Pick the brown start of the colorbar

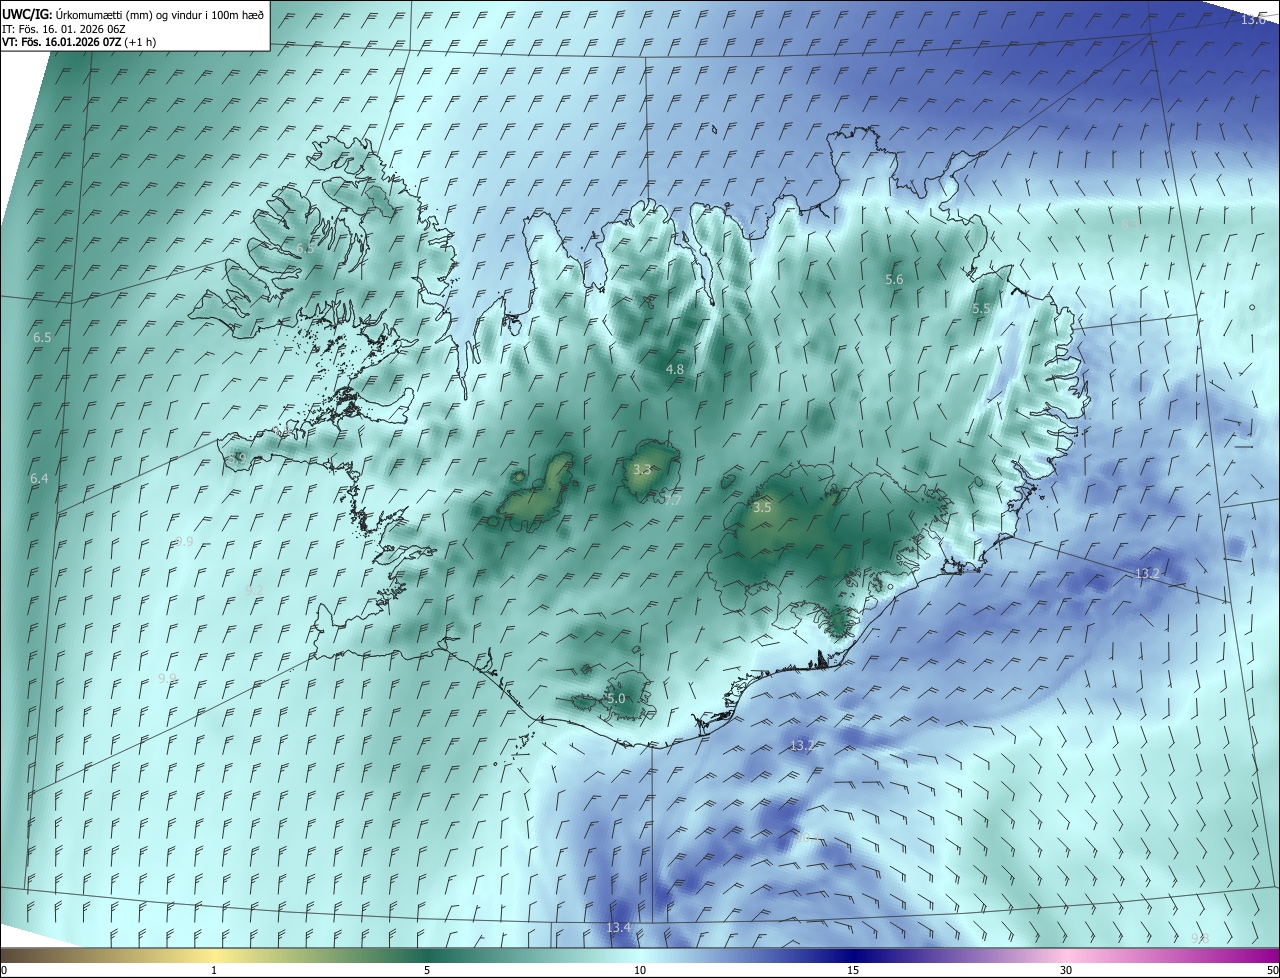[20, 955]
